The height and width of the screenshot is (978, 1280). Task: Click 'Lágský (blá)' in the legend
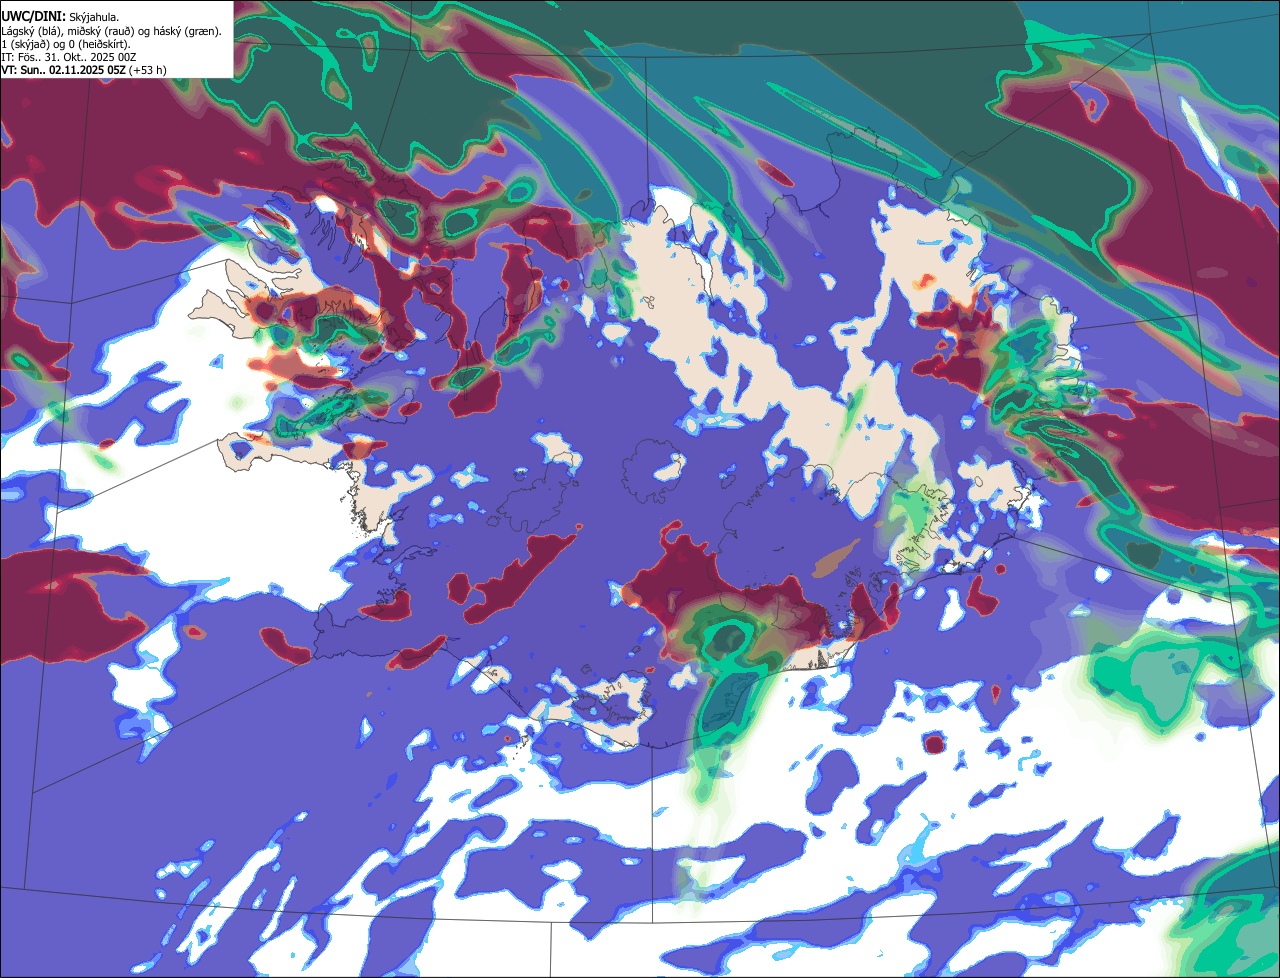coord(31,32)
